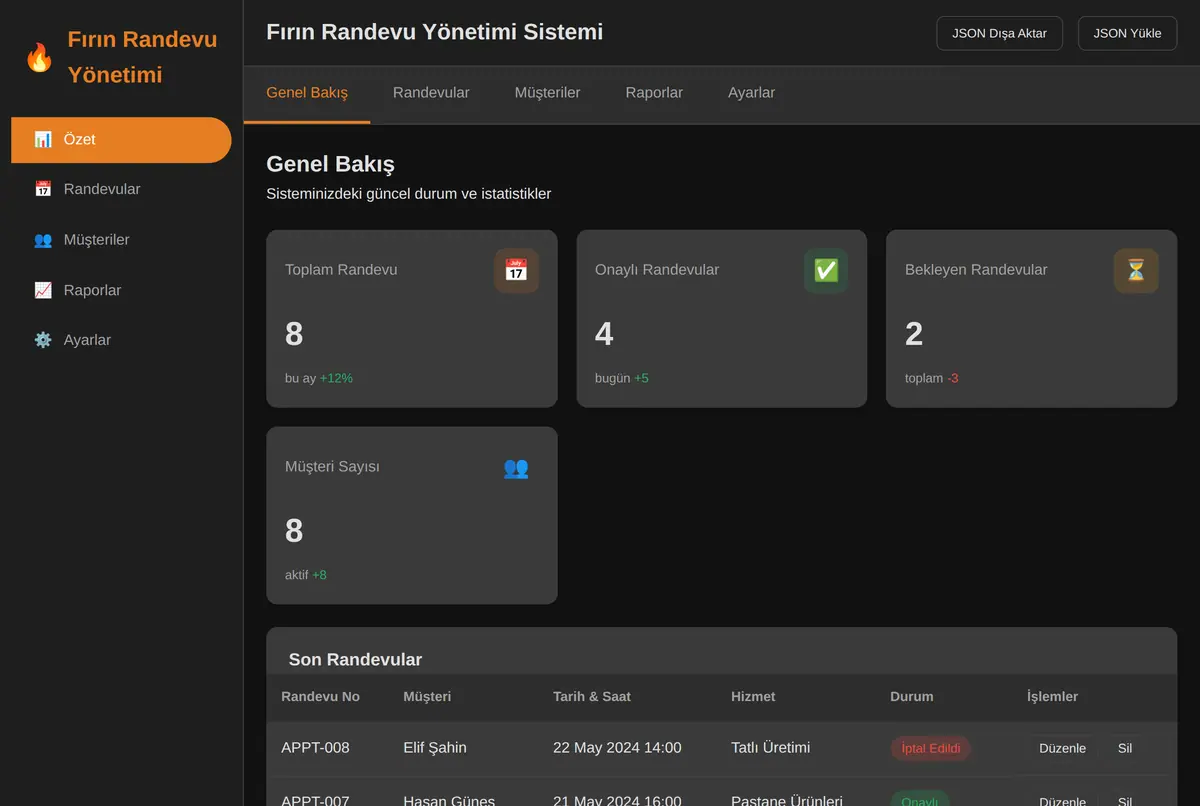
Task: Open Müşteriler from the sidebar
Action: point(121,240)
